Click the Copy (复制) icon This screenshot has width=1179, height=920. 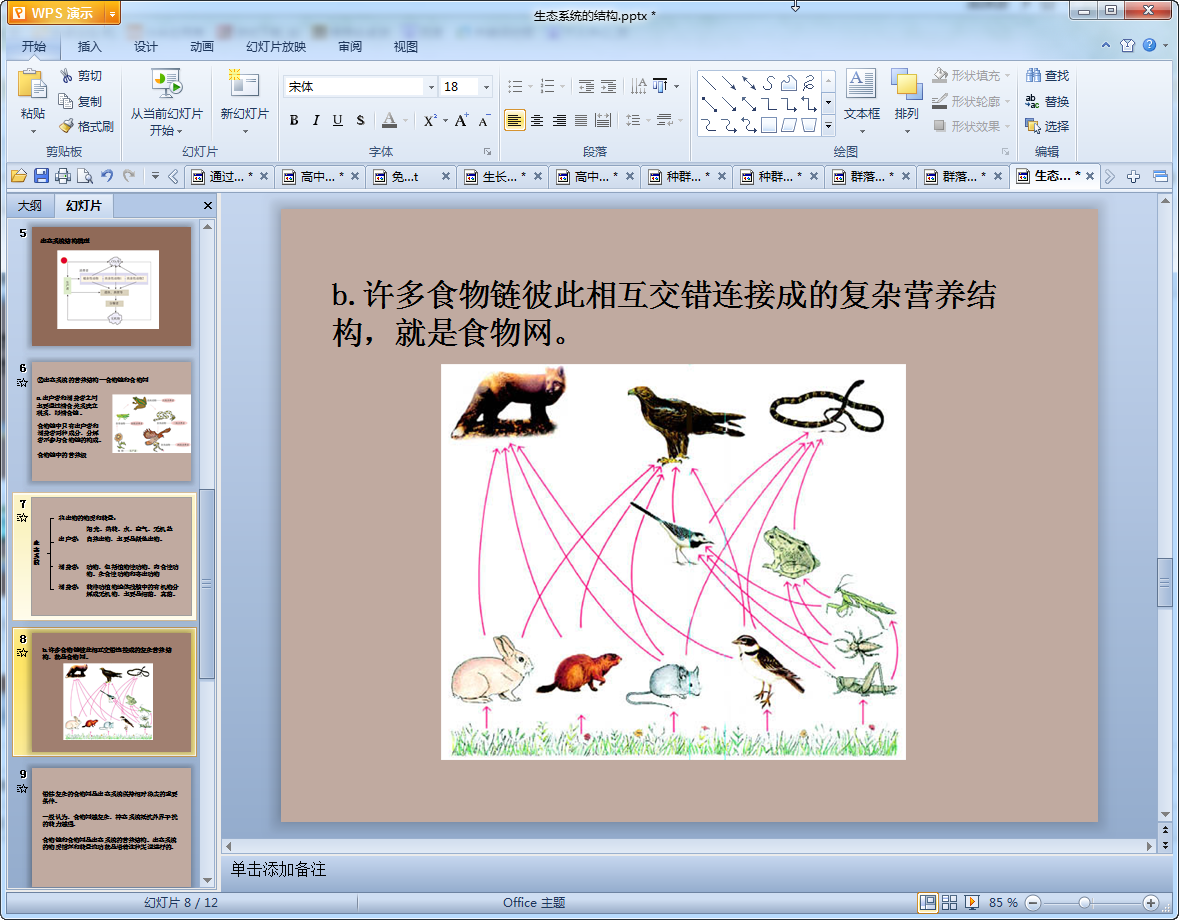click(66, 101)
